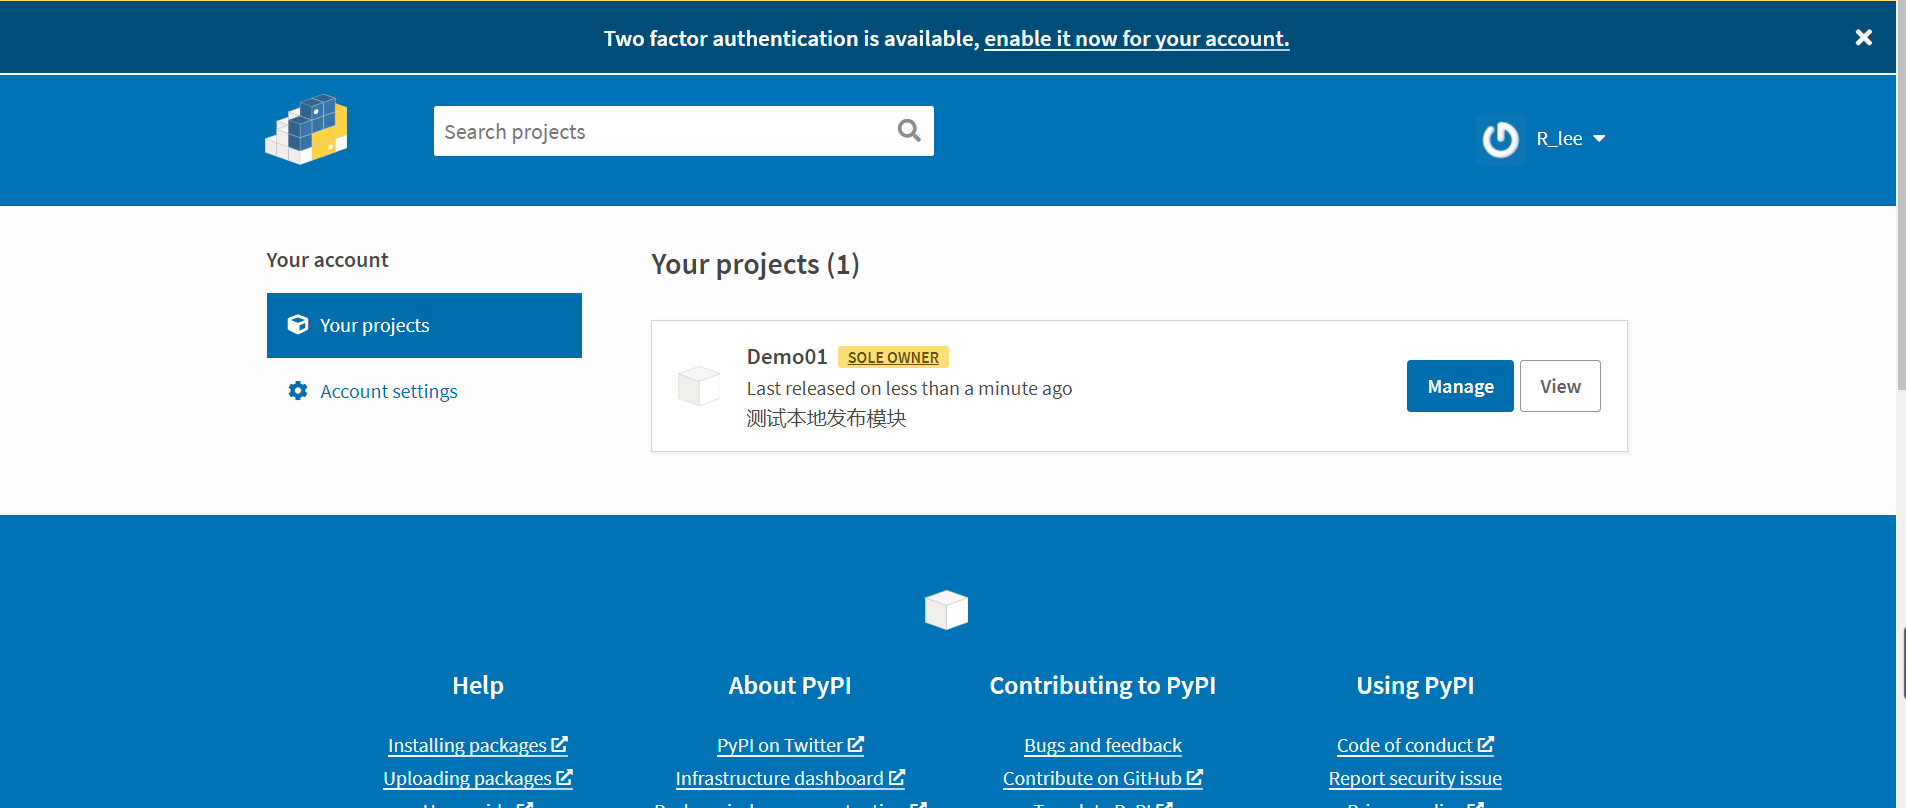Image resolution: width=1906 pixels, height=808 pixels.
Task: Click the Last released on timestamp text
Action: [x=909, y=388]
